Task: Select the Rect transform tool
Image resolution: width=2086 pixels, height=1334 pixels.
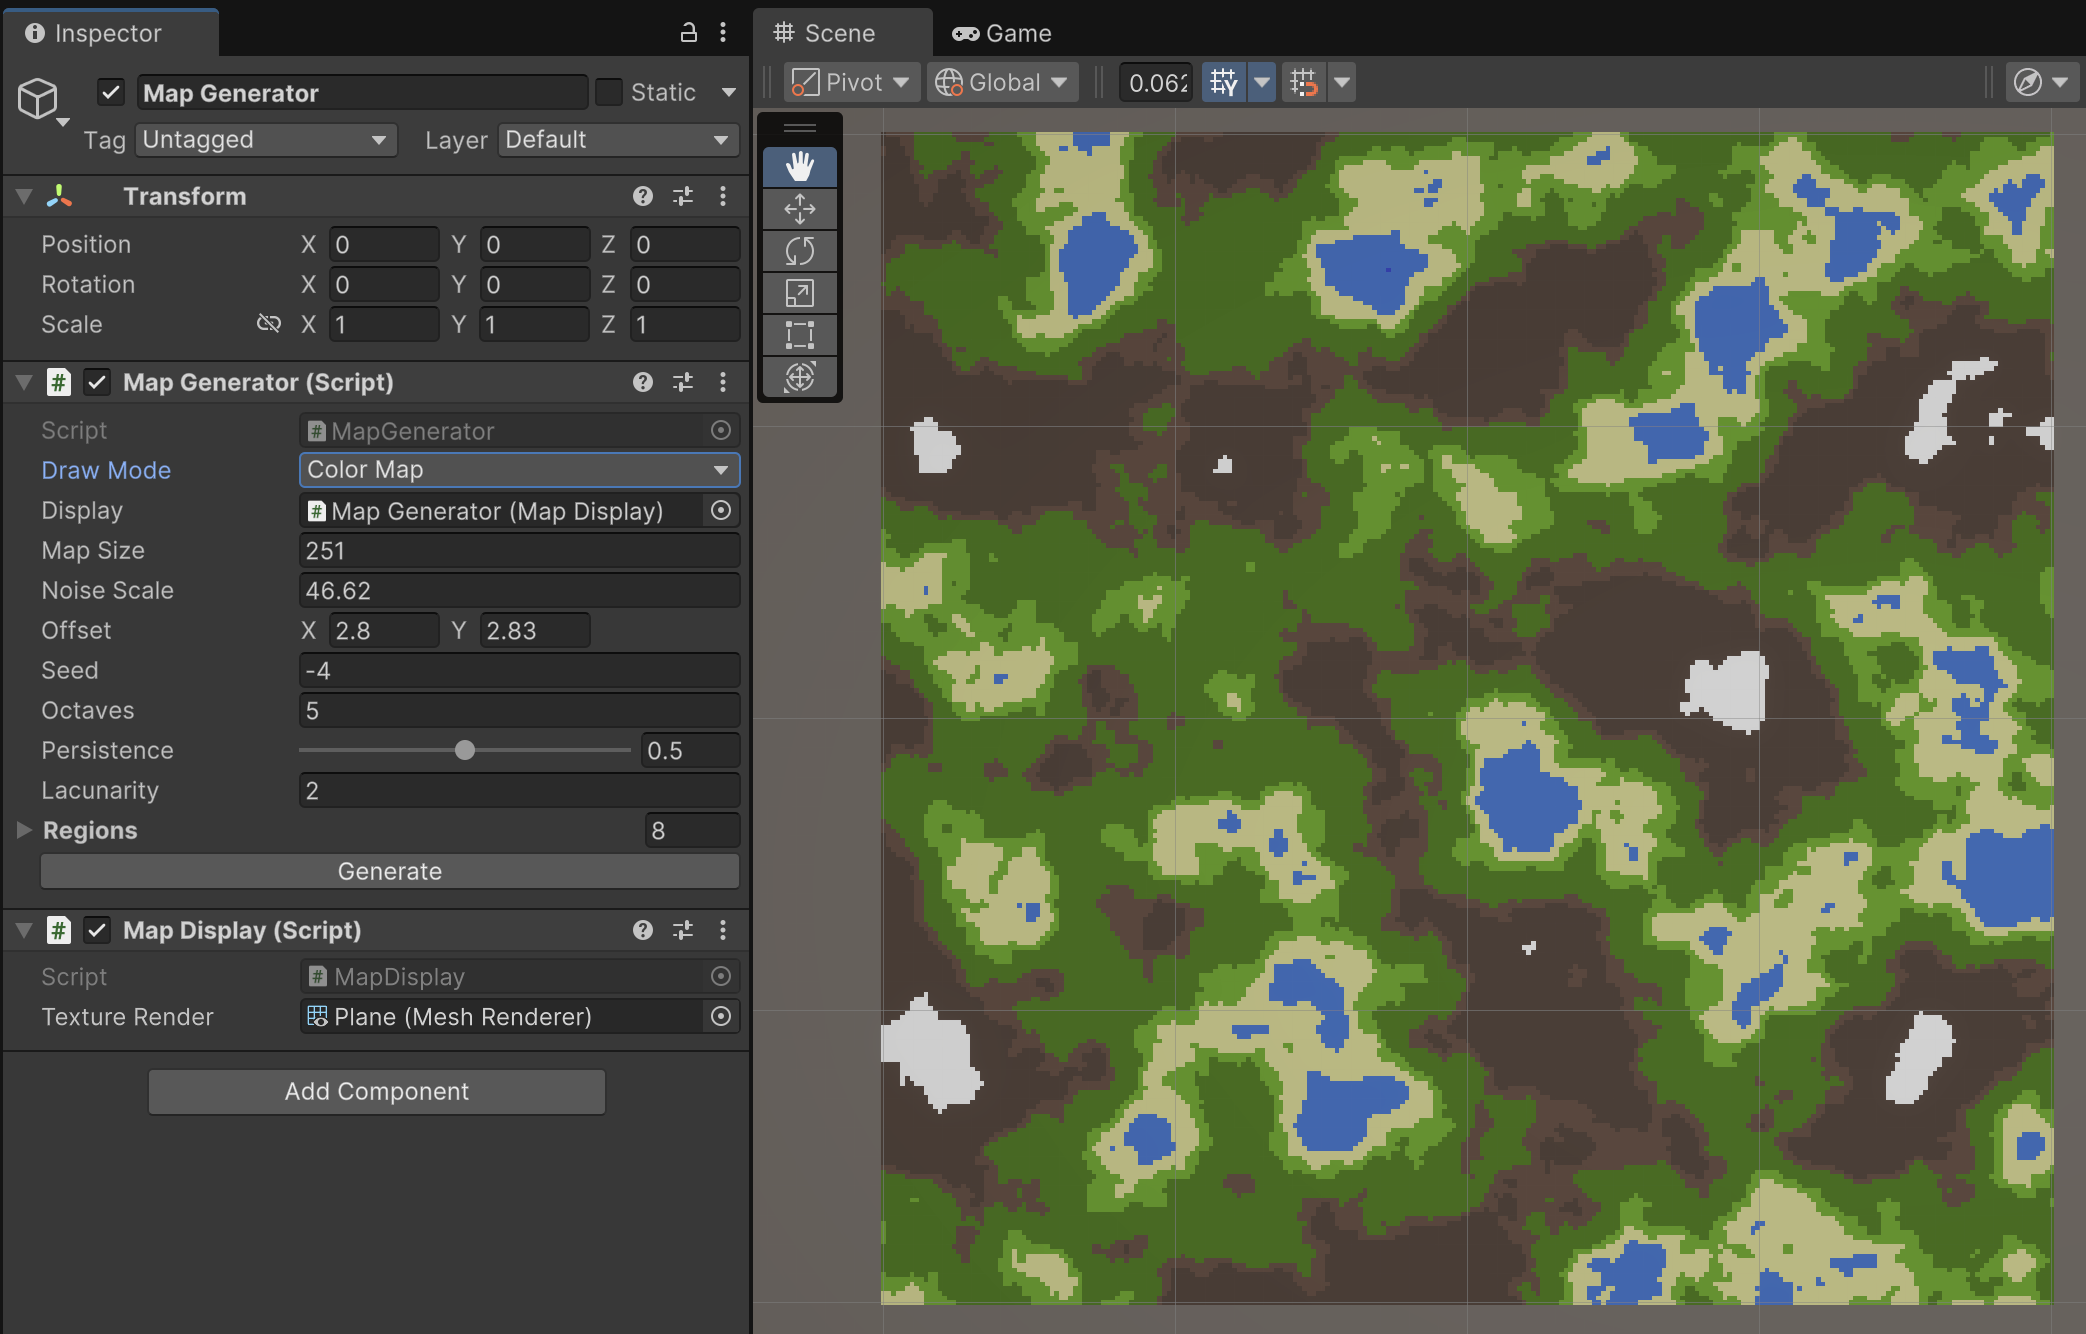Action: [x=799, y=335]
